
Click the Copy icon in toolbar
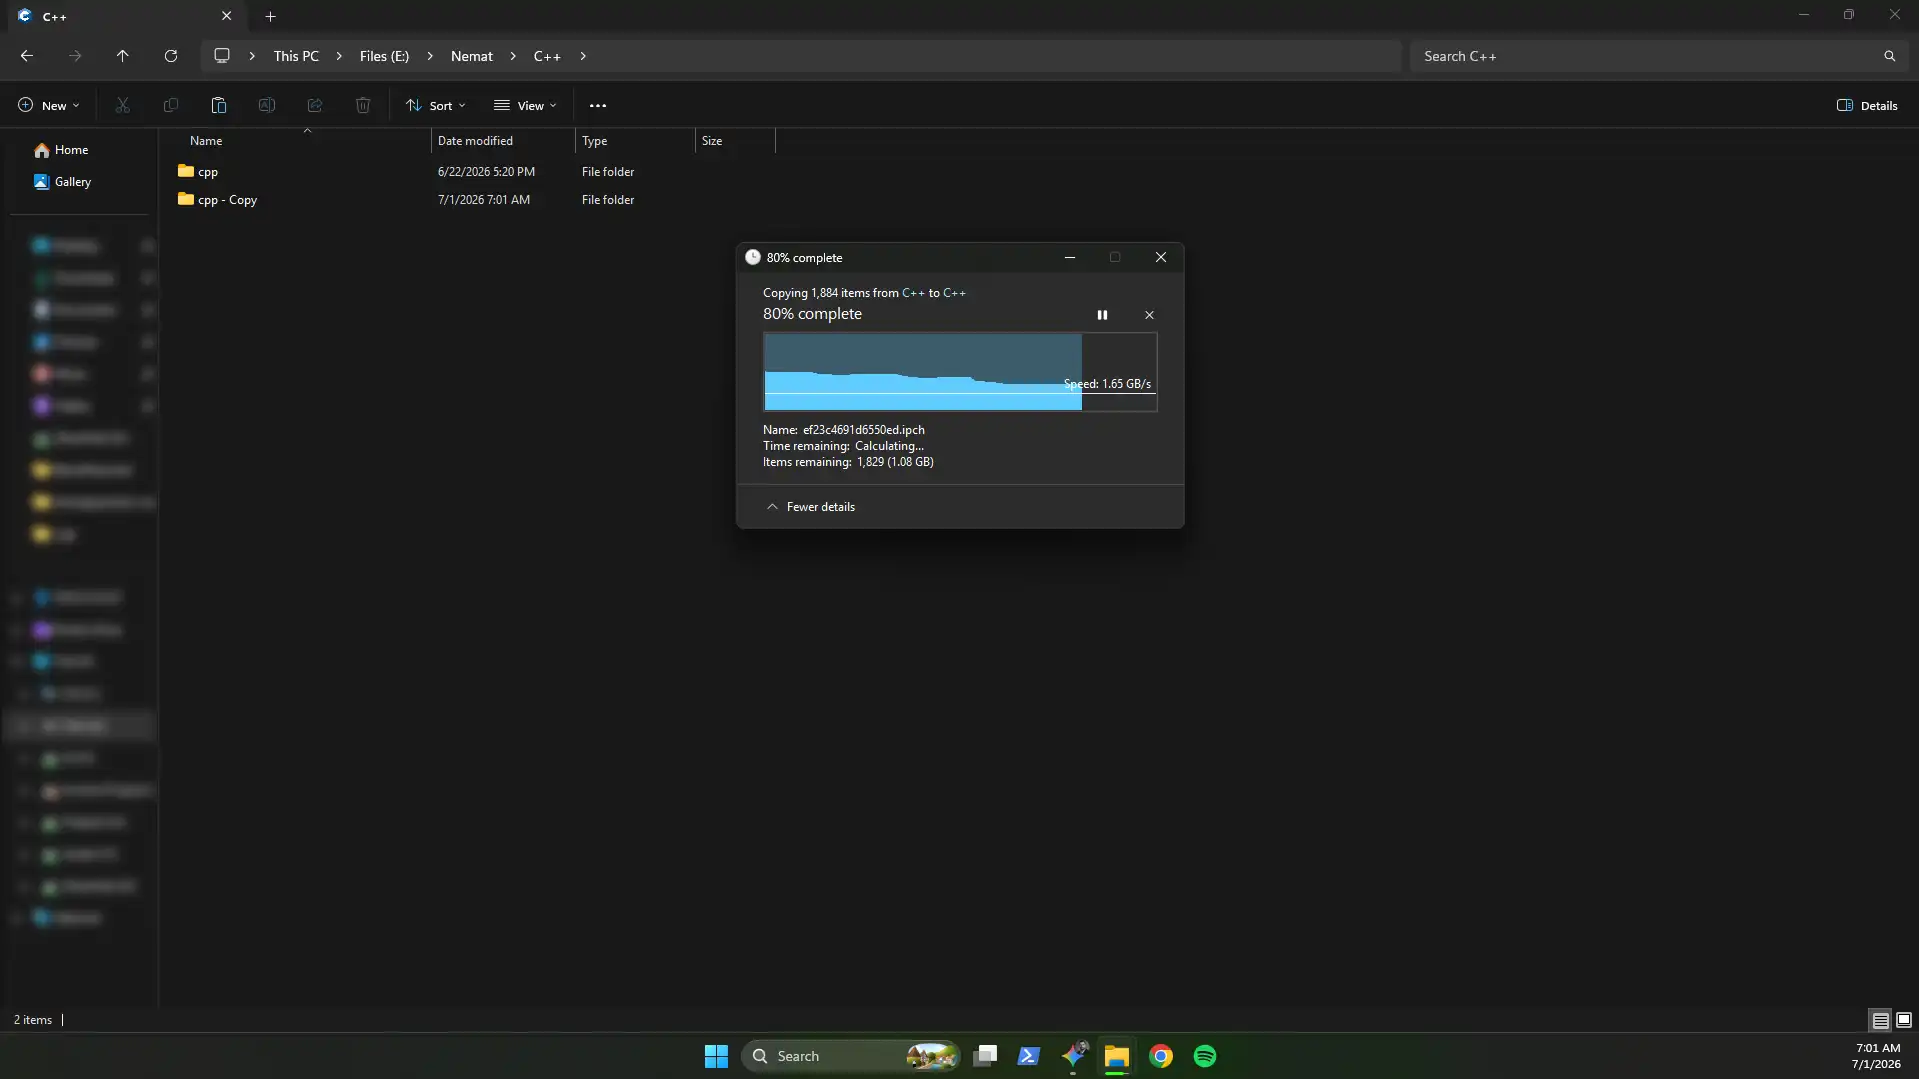coord(171,105)
